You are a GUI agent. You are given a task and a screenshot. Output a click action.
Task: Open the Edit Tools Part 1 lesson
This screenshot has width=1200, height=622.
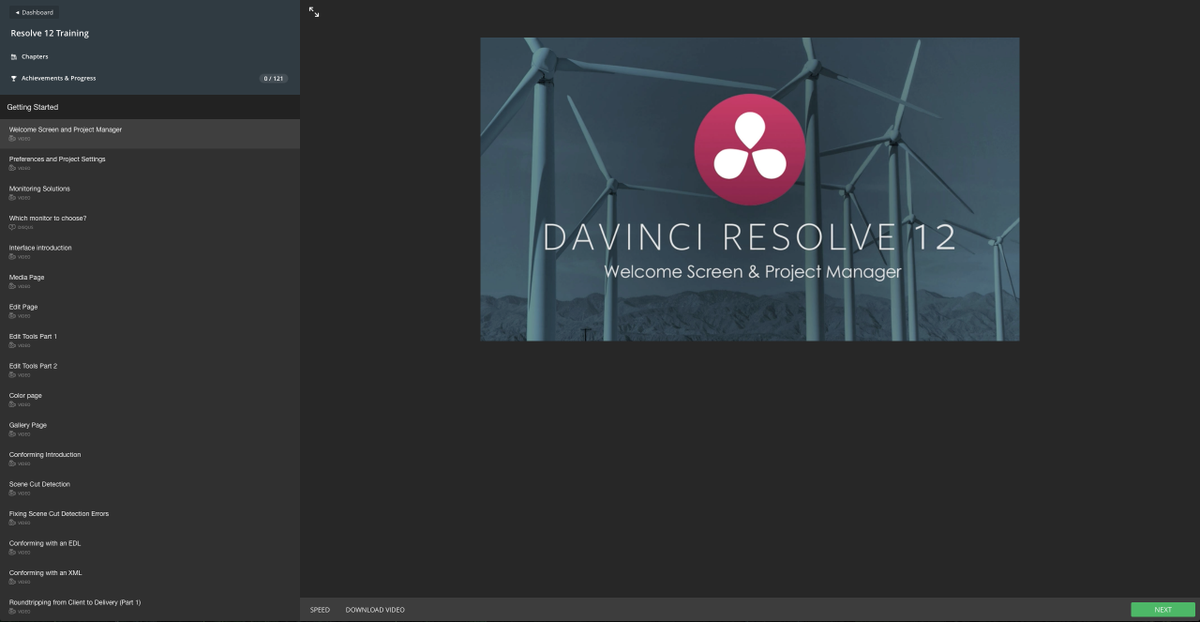[150, 340]
